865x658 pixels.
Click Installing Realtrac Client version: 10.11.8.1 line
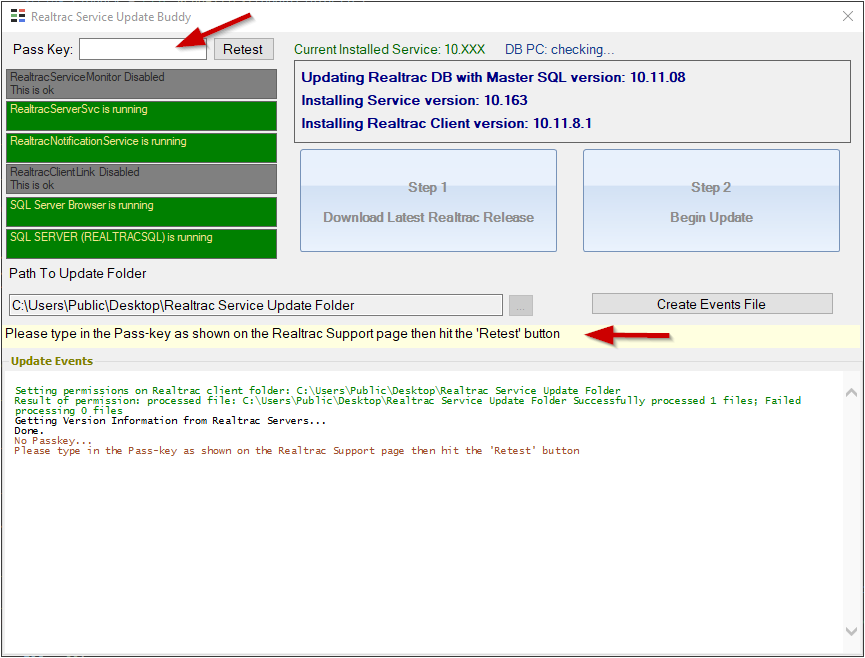[x=446, y=124]
